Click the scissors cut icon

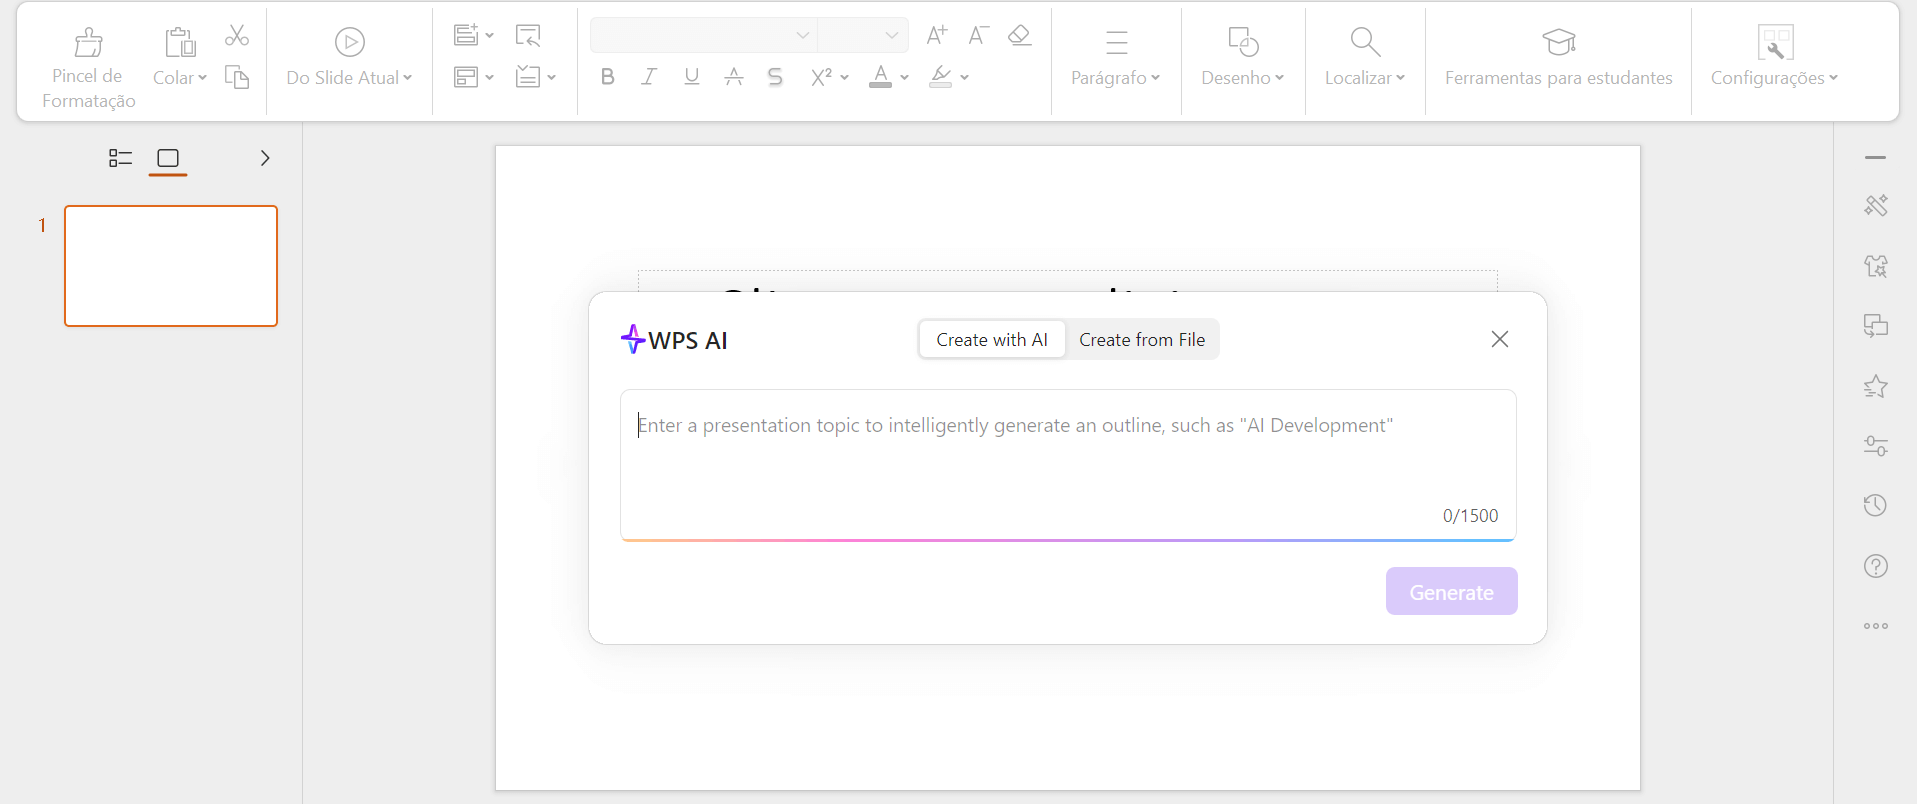237,36
